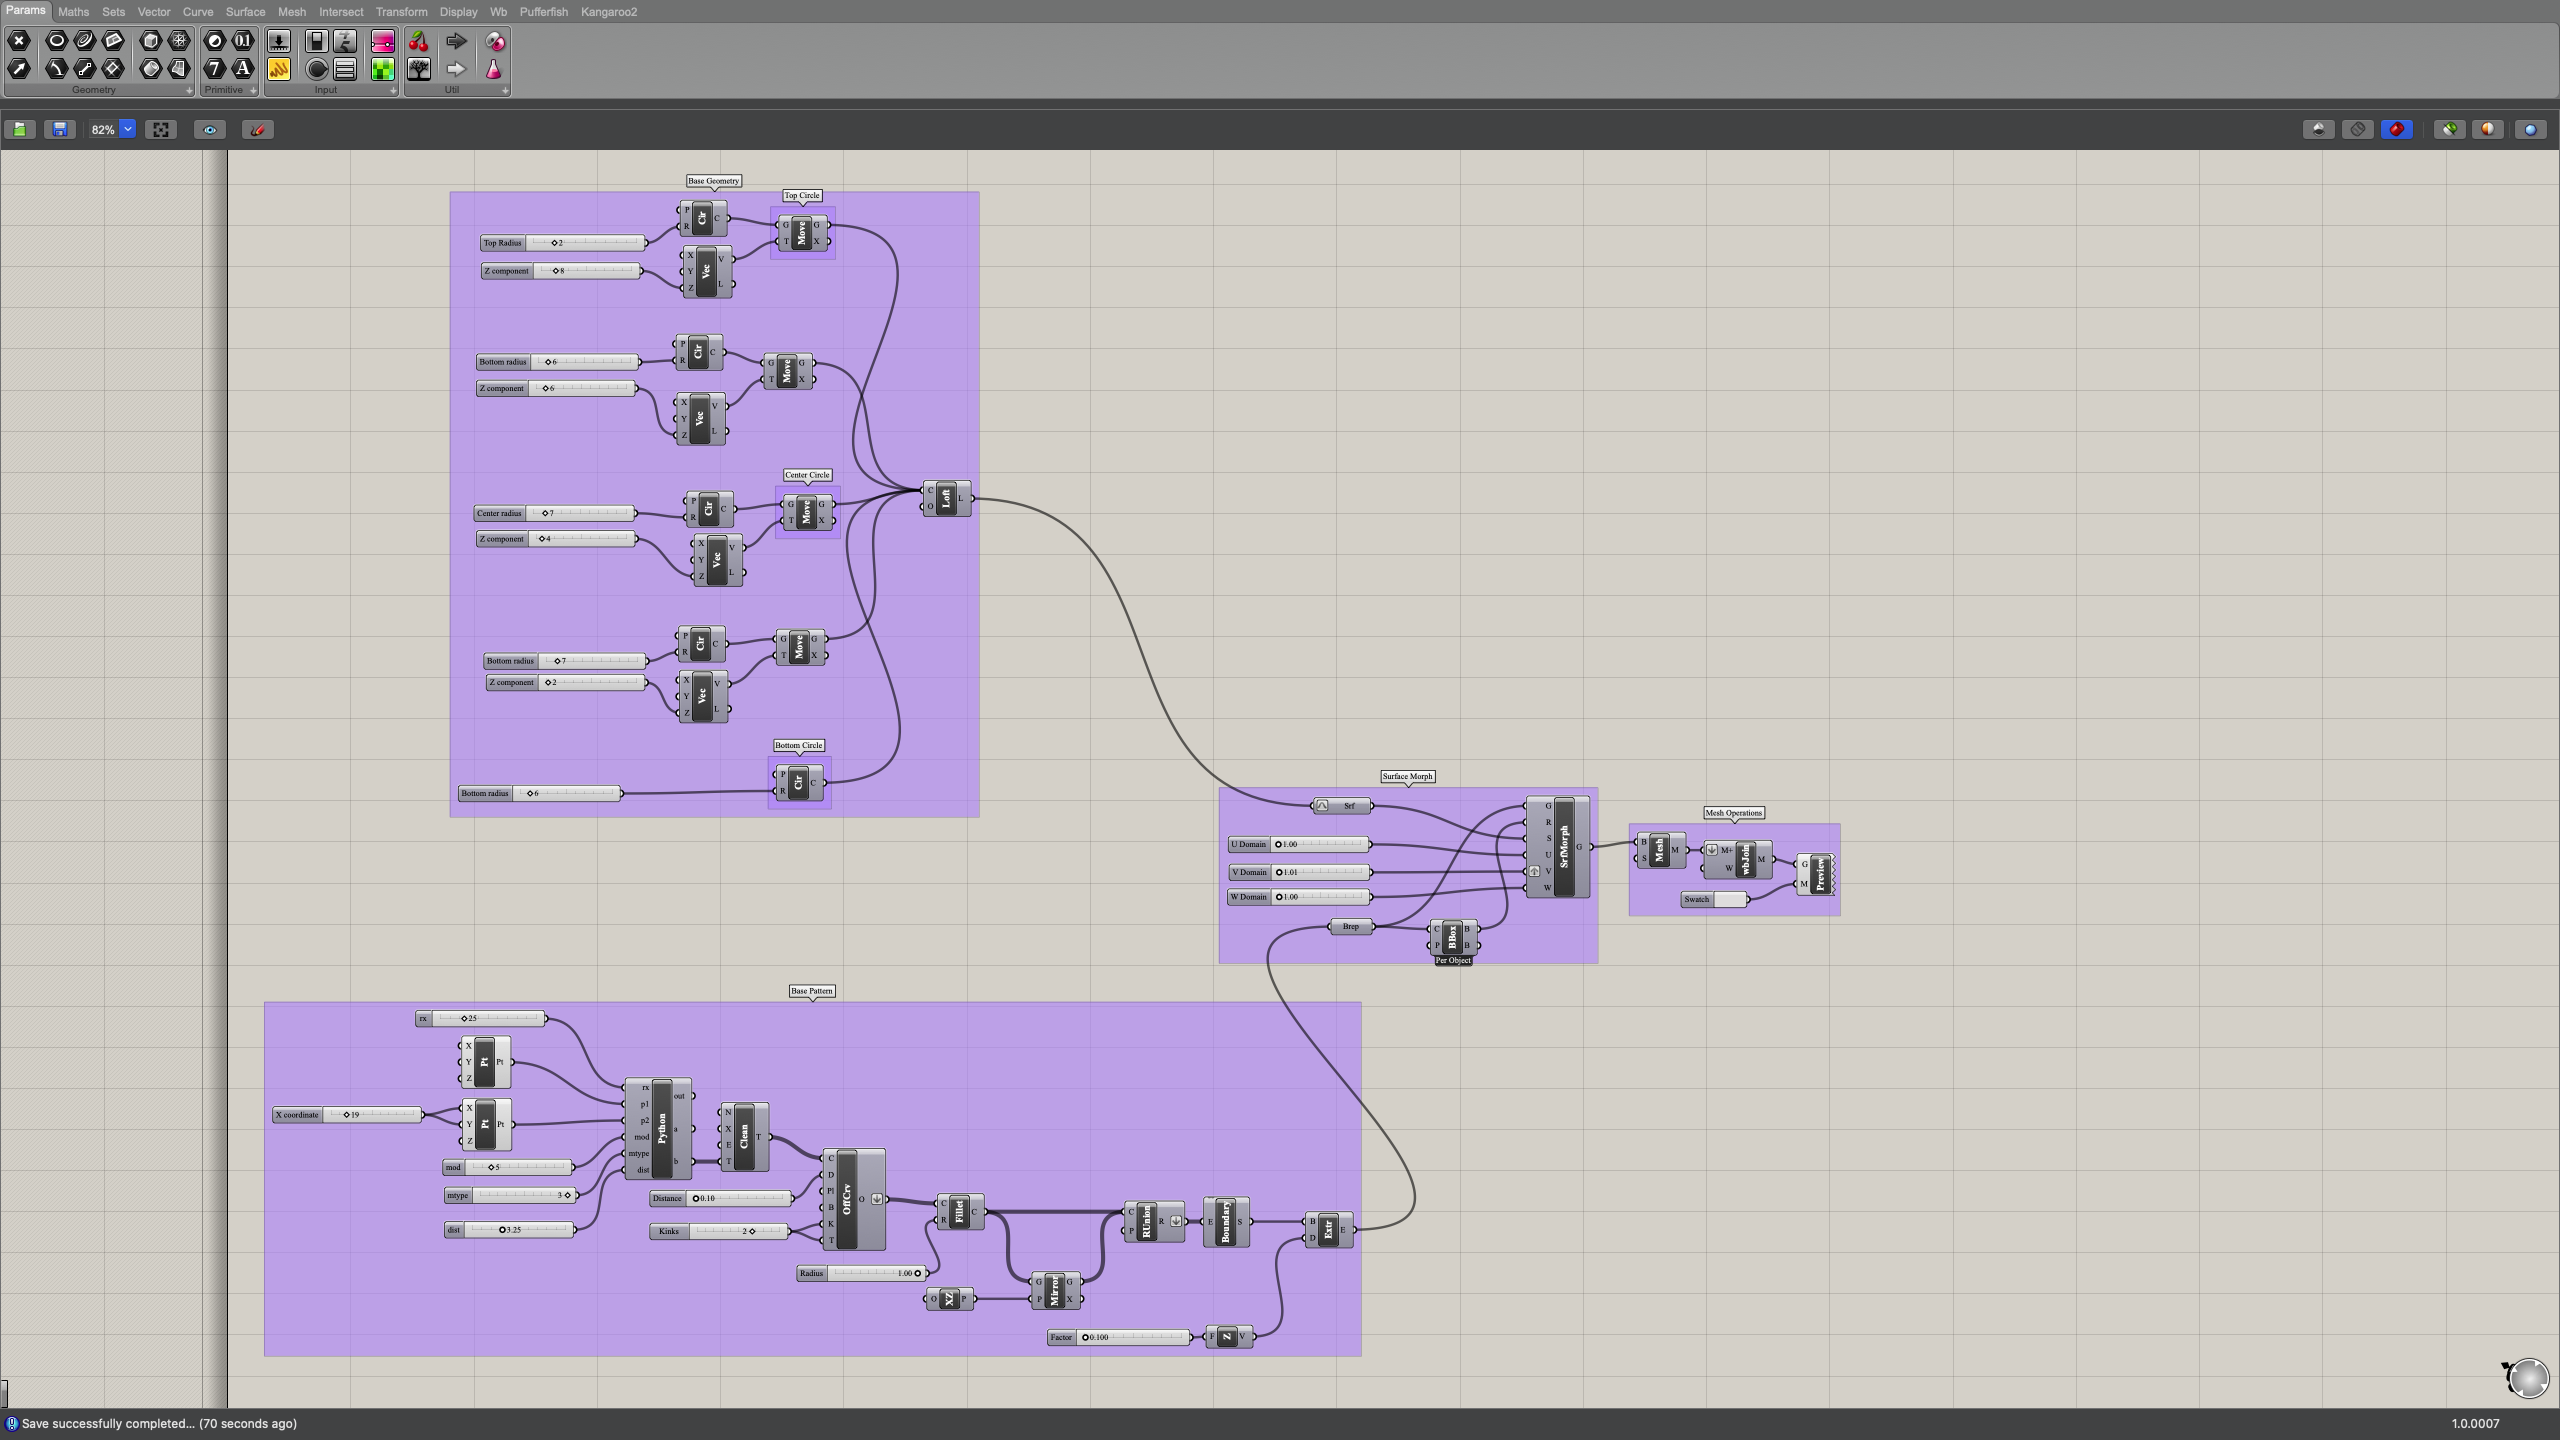Click the Cherry Picker util icon
The height and width of the screenshot is (1440, 2560).
[x=419, y=41]
